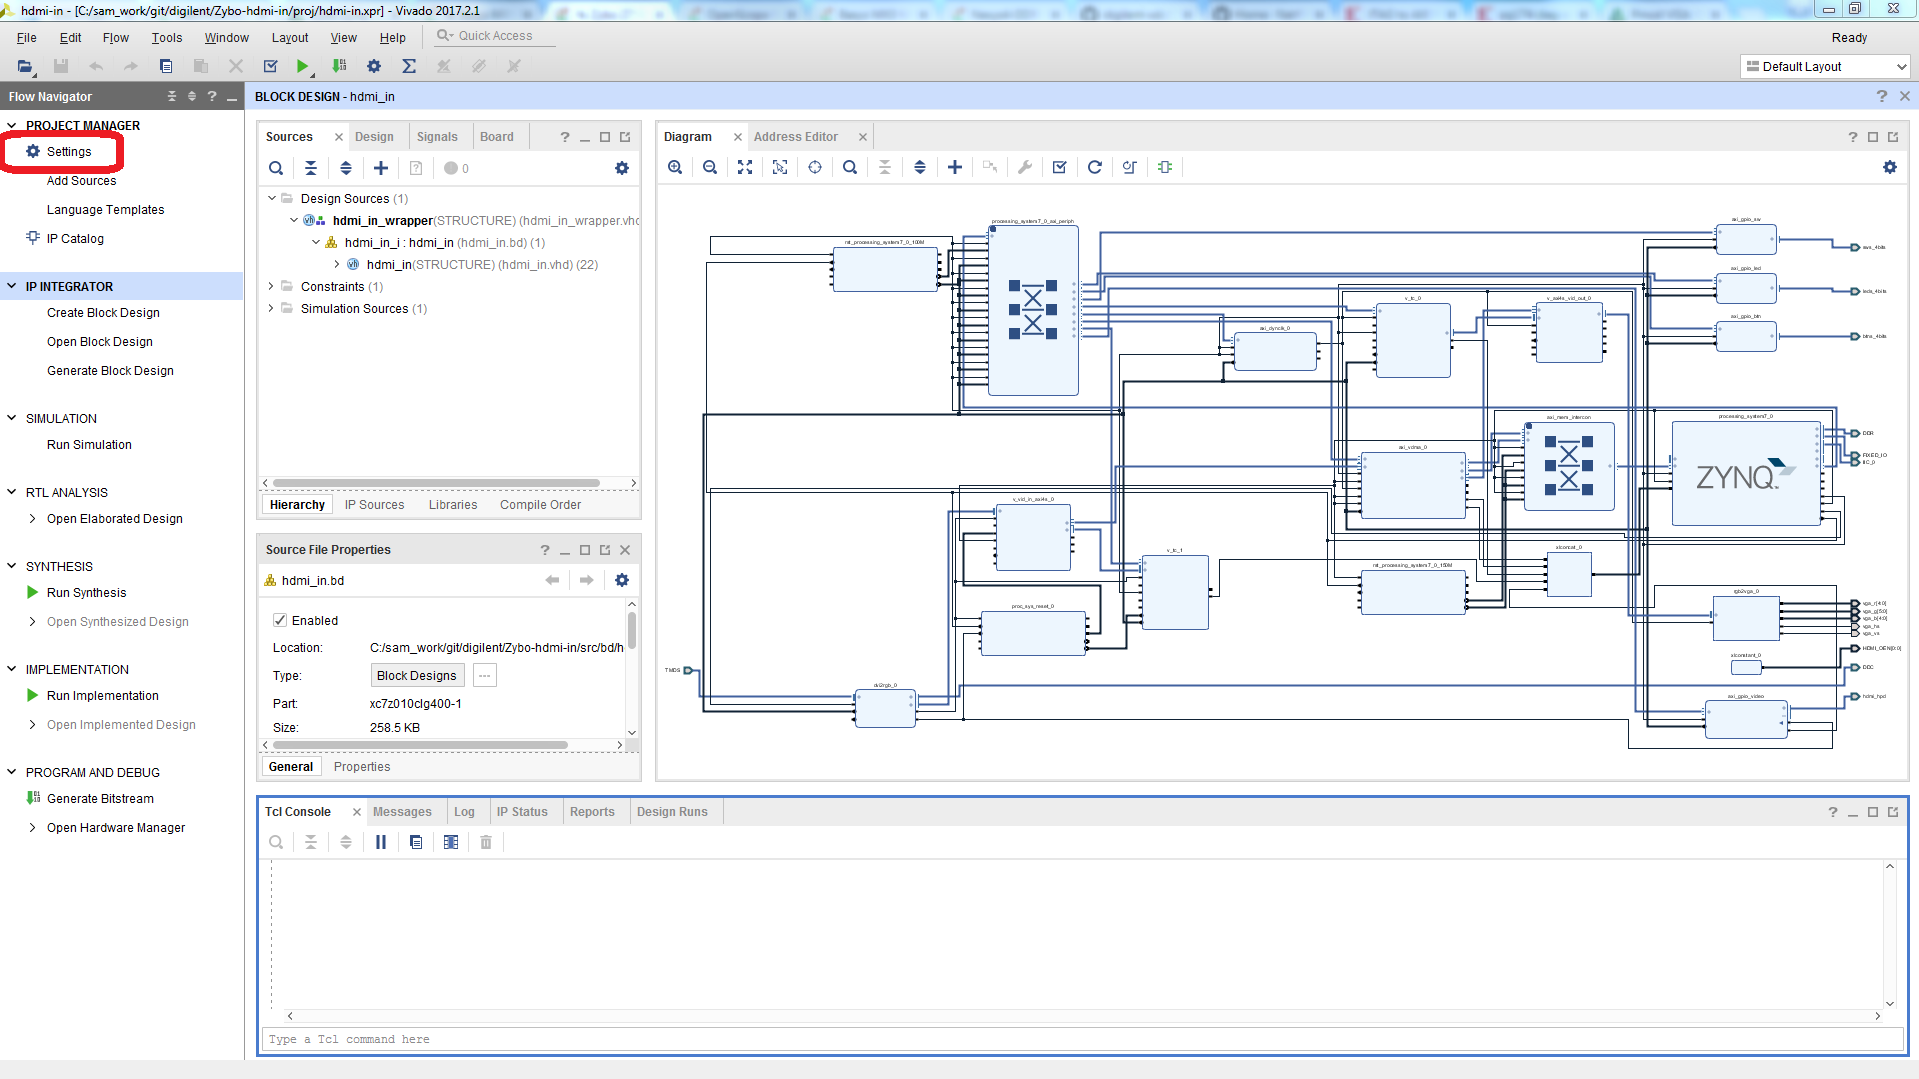The image size is (1919, 1079).
Task: Collapse the IP INTEGRATOR section
Action: tap(12, 286)
